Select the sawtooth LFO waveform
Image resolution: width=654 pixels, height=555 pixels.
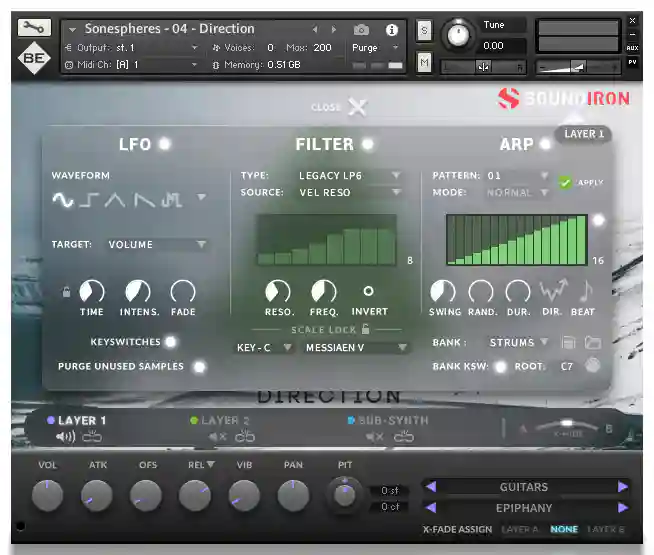pos(144,200)
